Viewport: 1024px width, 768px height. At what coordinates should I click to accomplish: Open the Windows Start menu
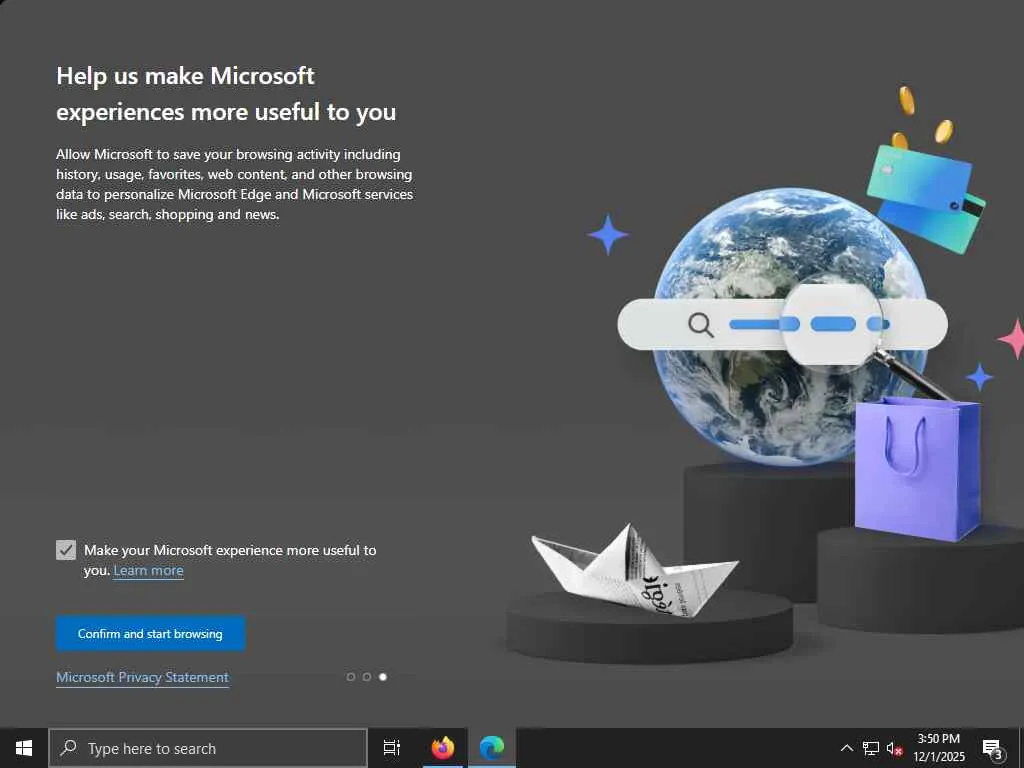[24, 748]
